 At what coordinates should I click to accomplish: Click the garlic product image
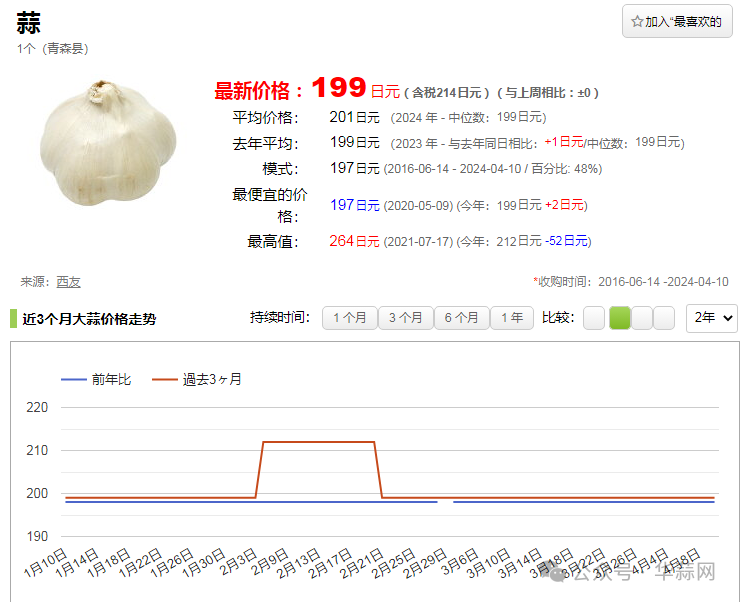[108, 142]
